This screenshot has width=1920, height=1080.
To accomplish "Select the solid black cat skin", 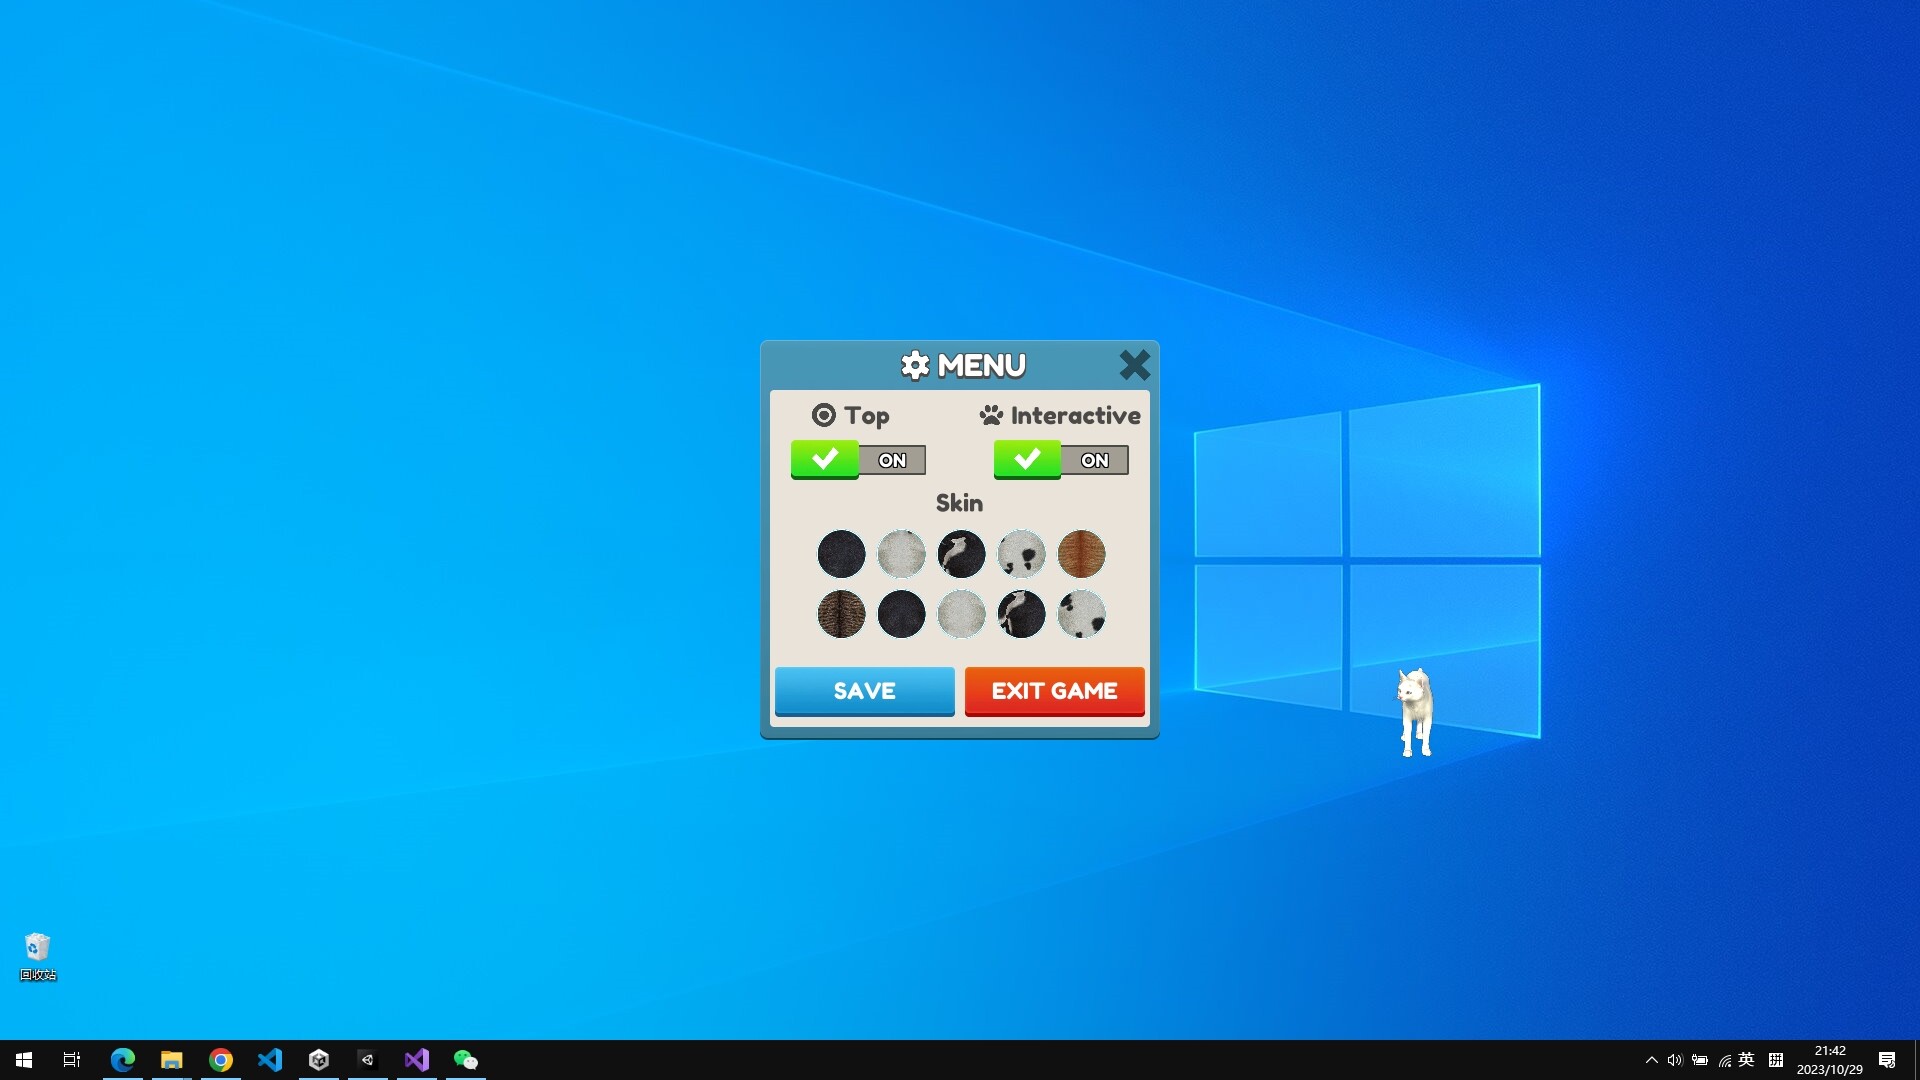I will pyautogui.click(x=841, y=554).
